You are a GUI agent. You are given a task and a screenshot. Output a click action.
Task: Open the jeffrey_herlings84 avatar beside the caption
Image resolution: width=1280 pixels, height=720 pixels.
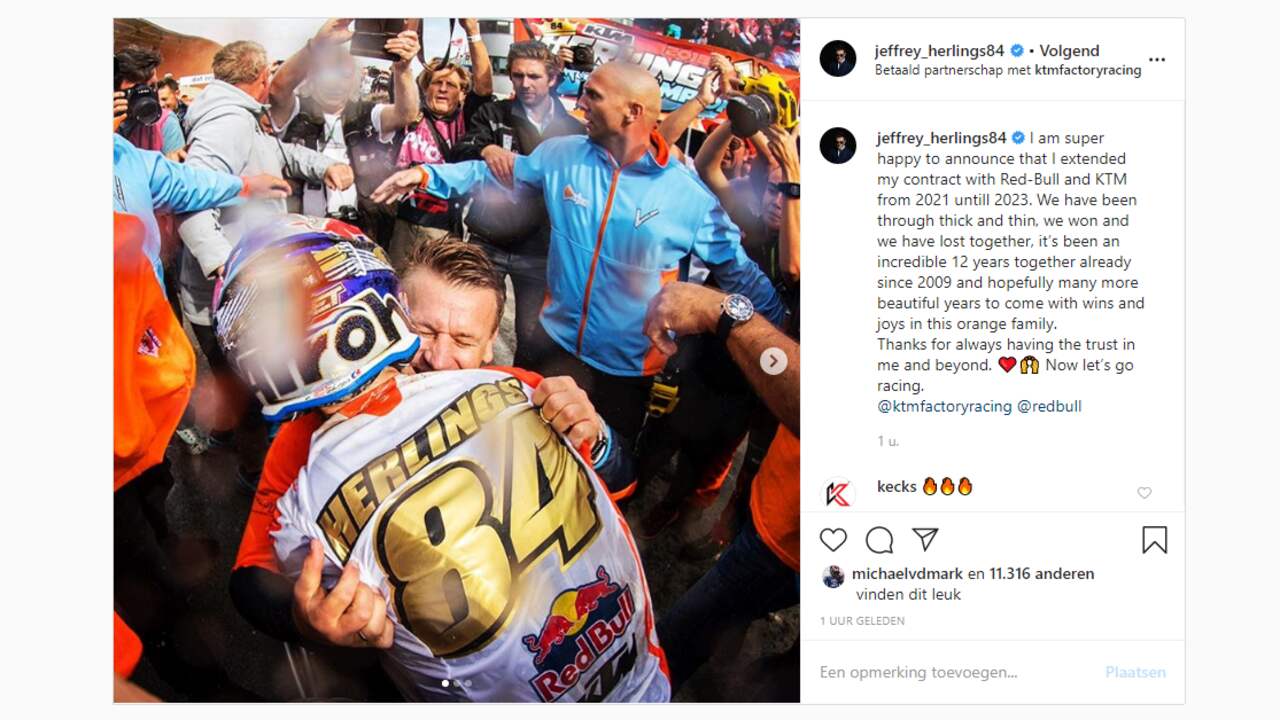pyautogui.click(x=838, y=145)
